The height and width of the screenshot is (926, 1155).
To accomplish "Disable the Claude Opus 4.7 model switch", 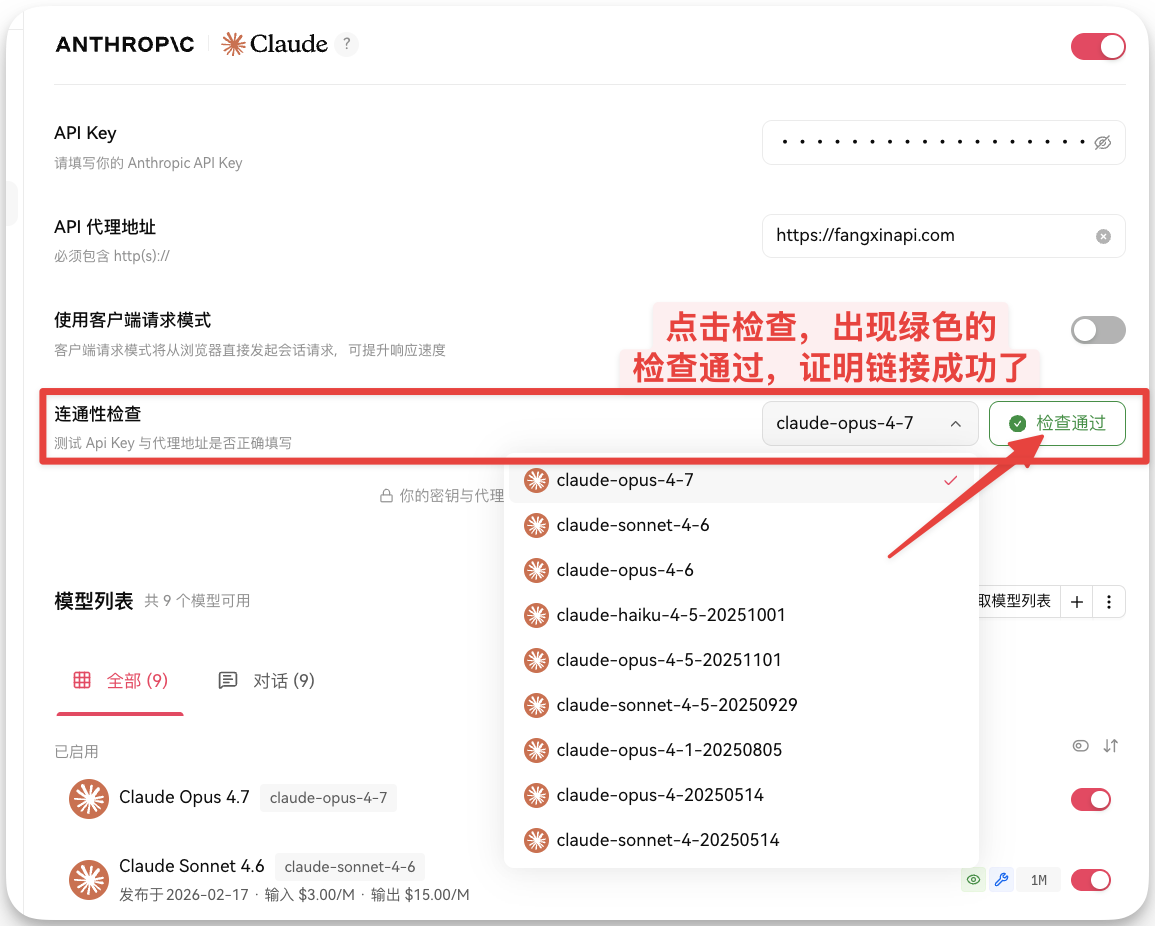I will [1091, 799].
